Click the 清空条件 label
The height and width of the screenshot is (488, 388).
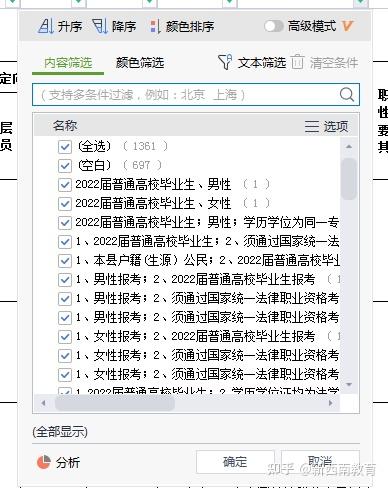(x=334, y=62)
